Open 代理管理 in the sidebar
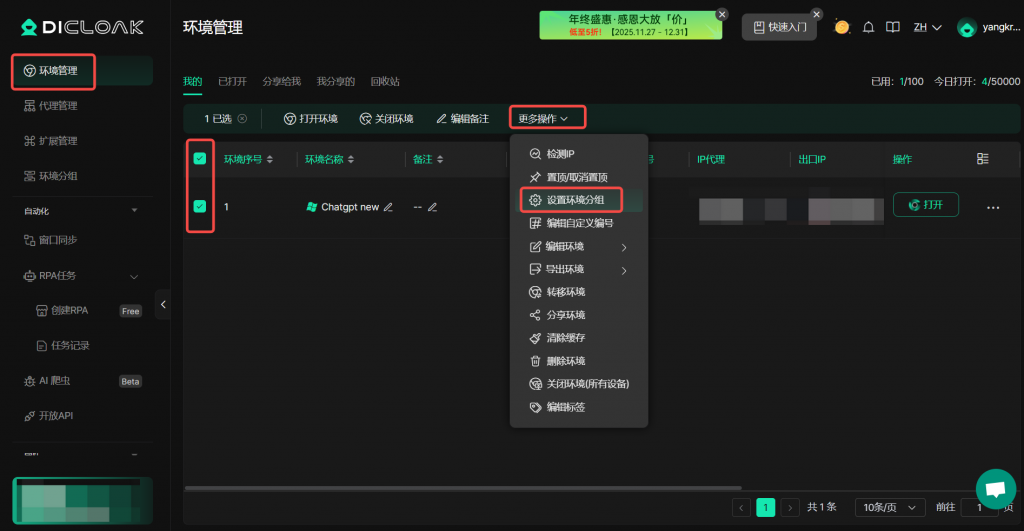This screenshot has height=531, width=1024. 58,106
